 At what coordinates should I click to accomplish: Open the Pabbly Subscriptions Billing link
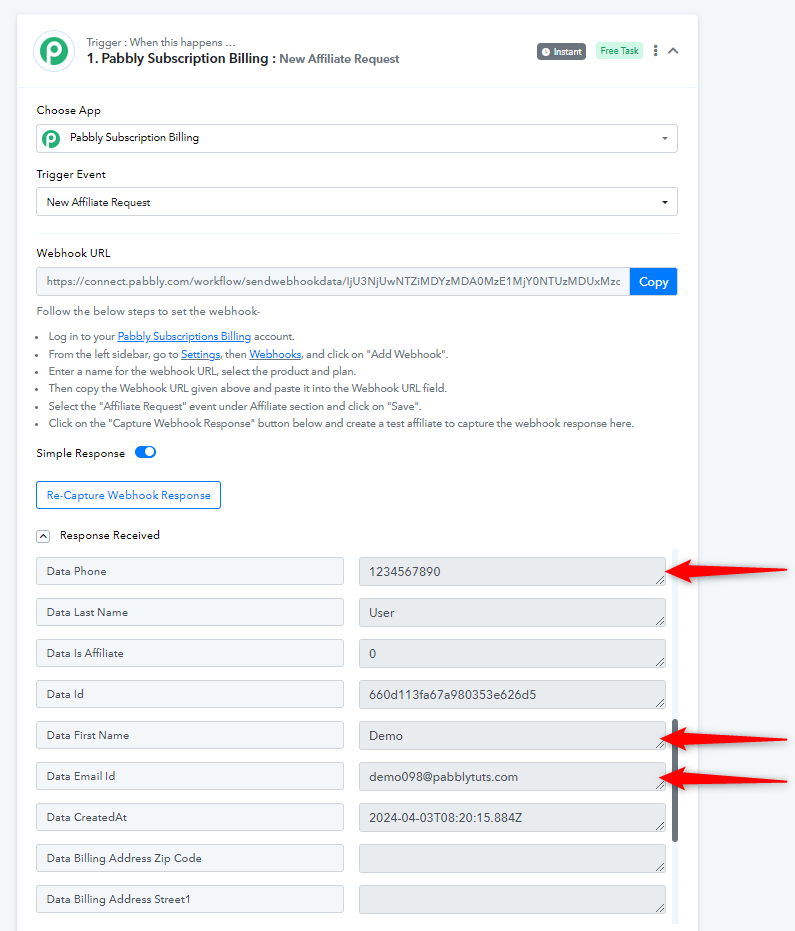point(184,336)
